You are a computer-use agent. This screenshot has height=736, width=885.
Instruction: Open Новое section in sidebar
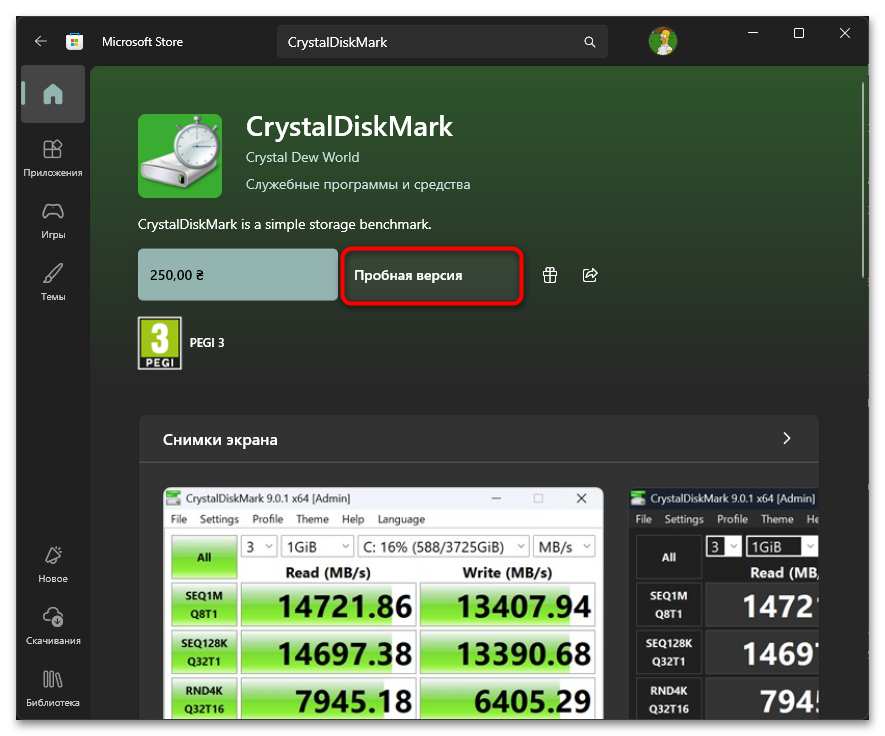pos(53,564)
